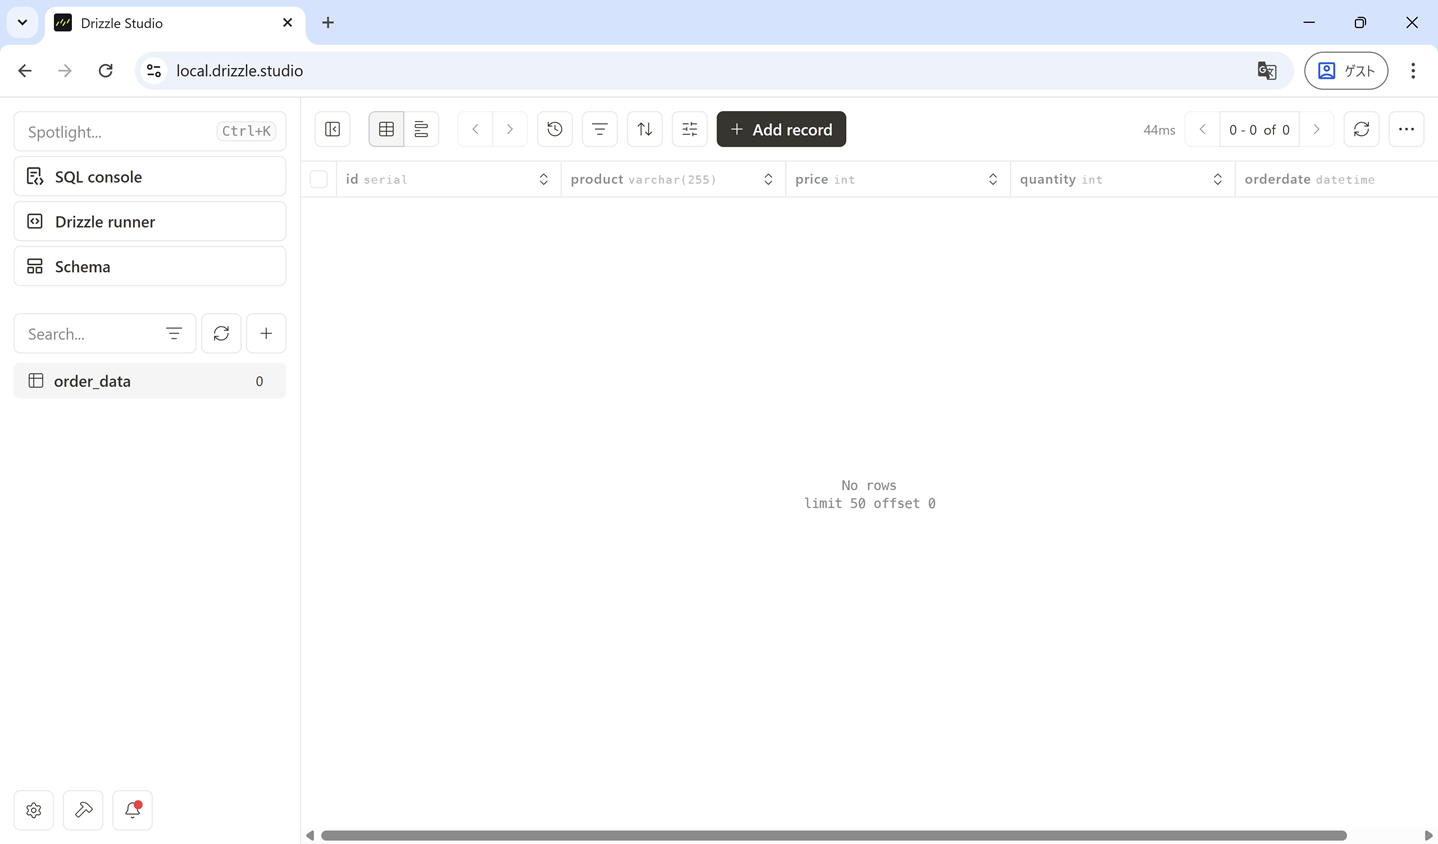Open the Schema view
The image size is (1438, 844).
pyautogui.click(x=150, y=267)
